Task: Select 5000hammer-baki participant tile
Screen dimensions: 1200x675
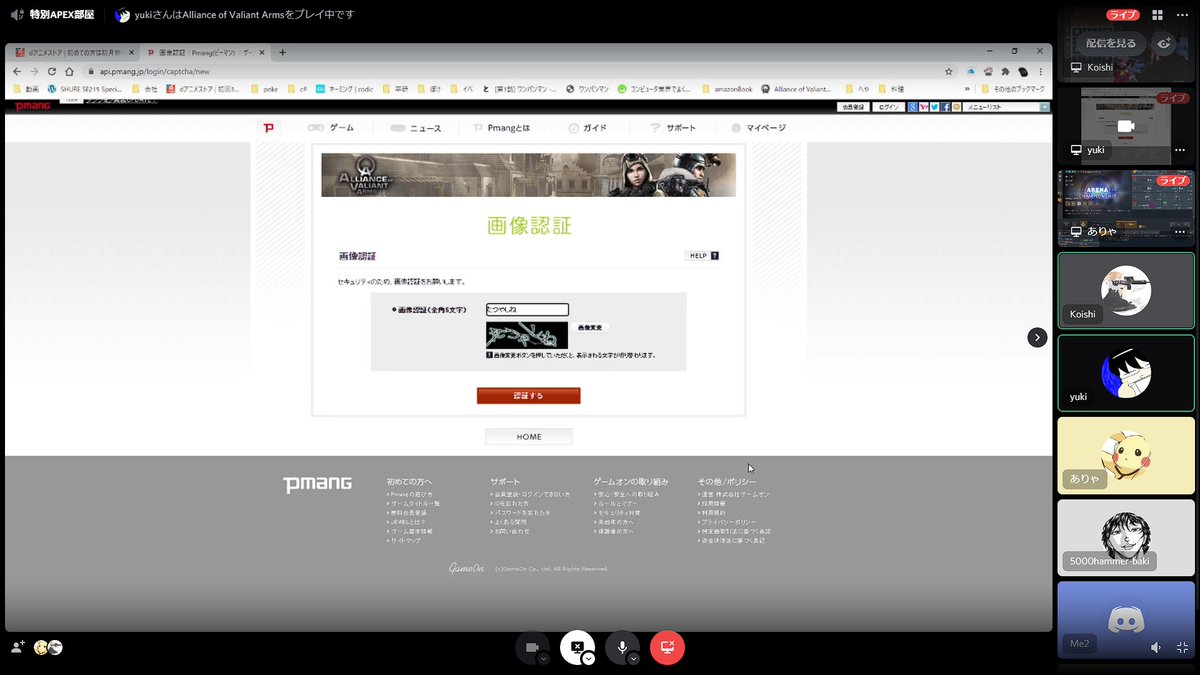Action: (1126, 538)
